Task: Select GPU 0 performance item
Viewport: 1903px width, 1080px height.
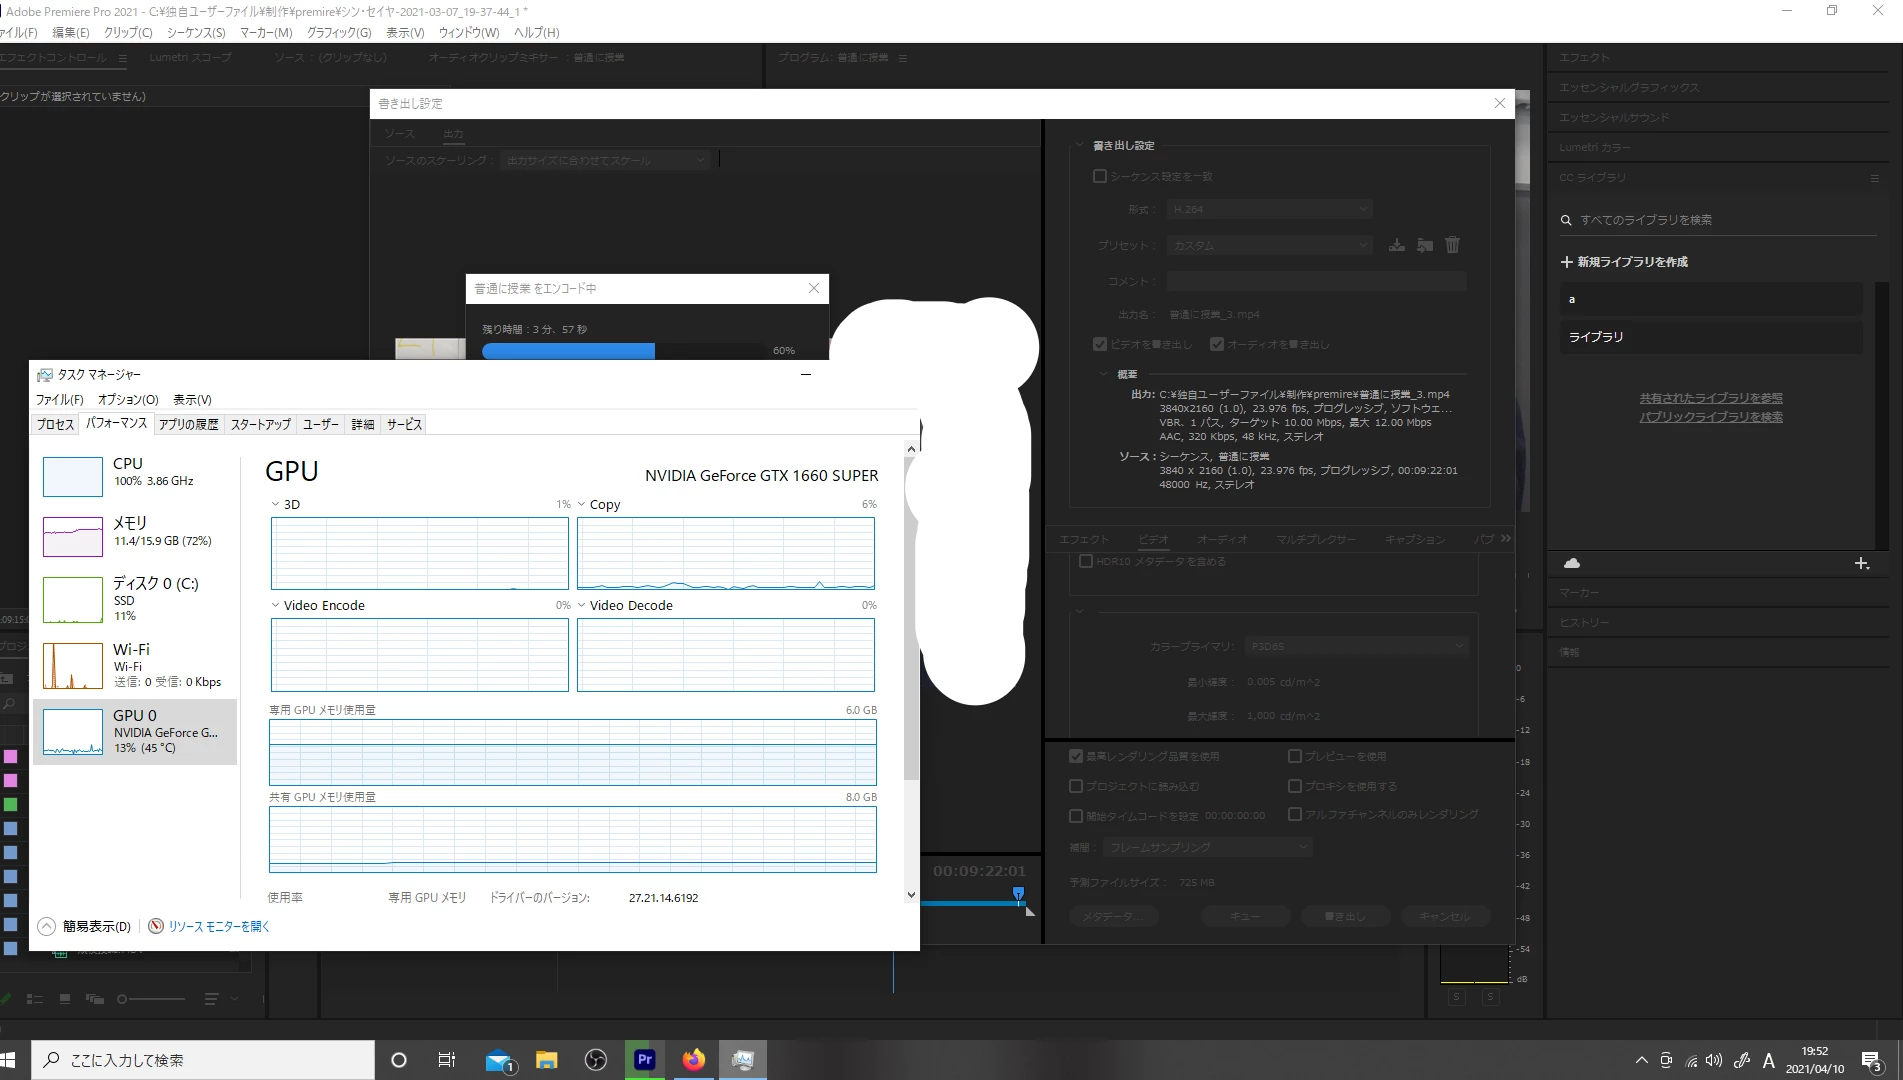Action: point(135,732)
